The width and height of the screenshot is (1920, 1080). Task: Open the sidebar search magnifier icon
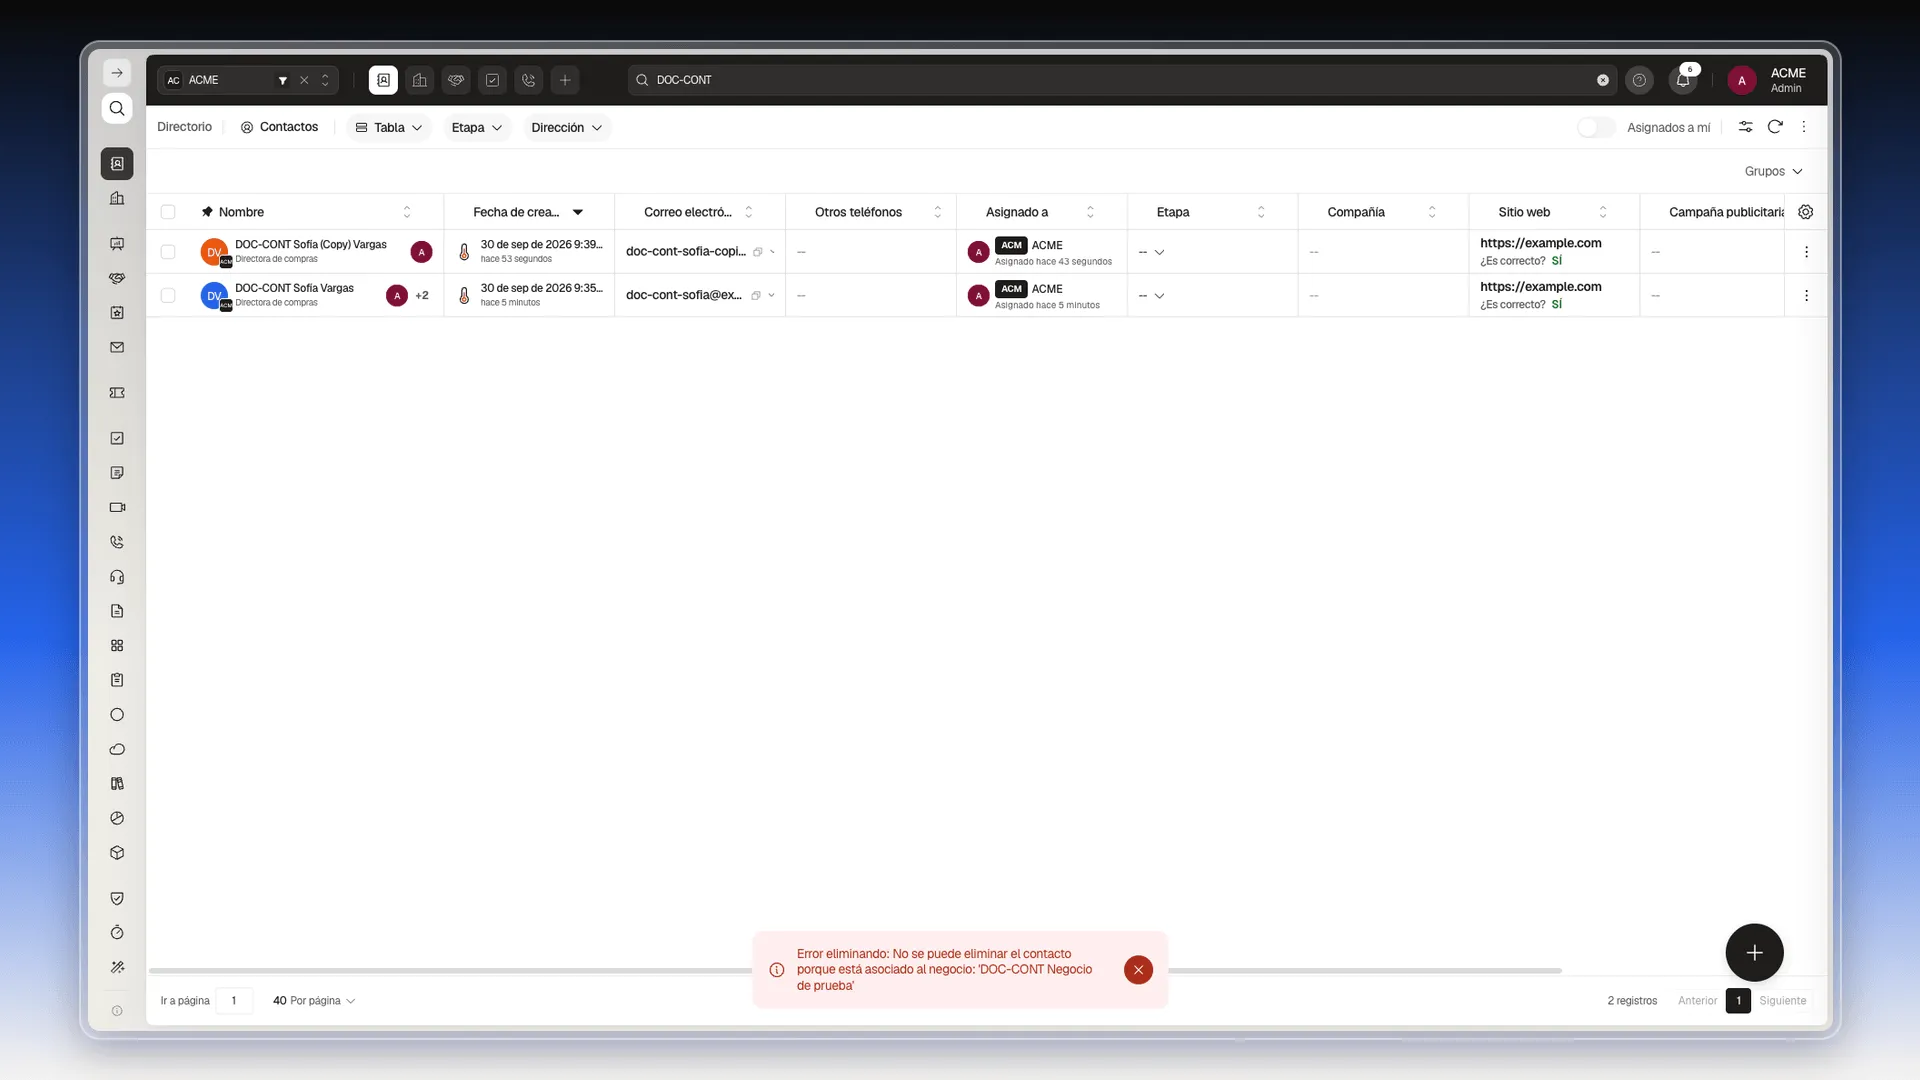click(117, 108)
